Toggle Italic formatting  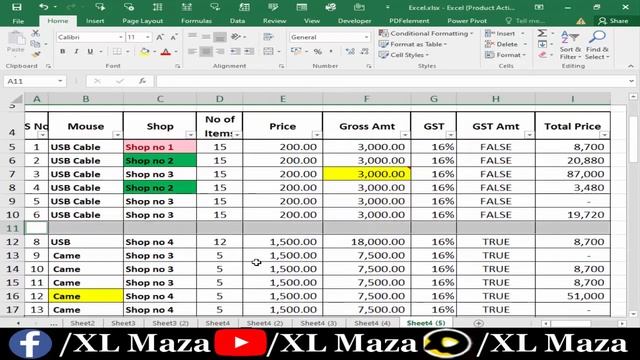click(x=76, y=51)
